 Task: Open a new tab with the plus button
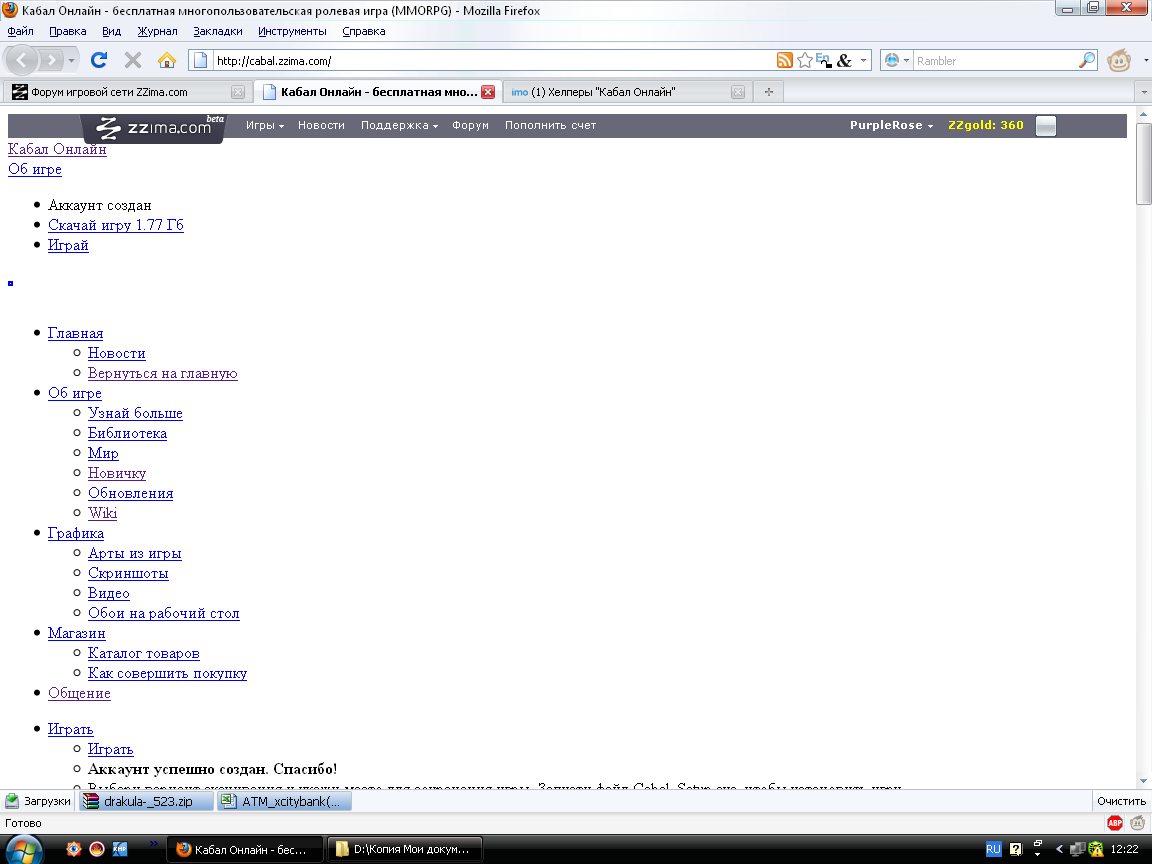(x=768, y=92)
